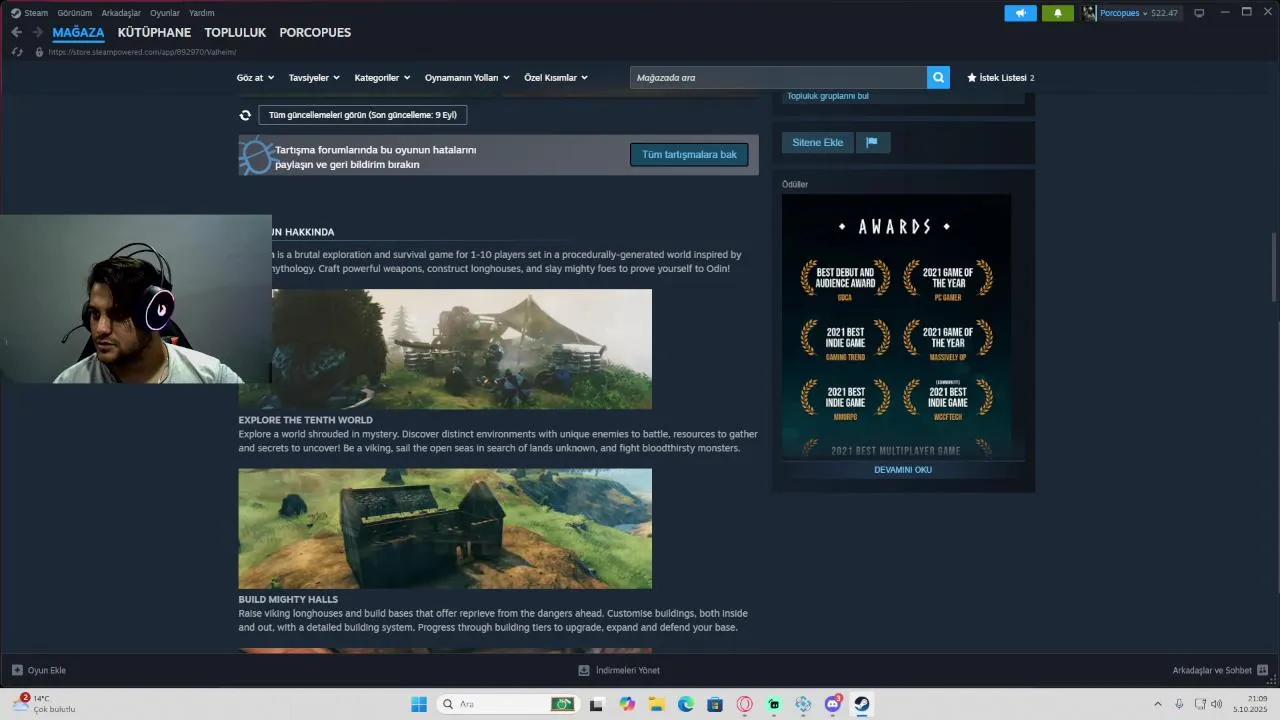The width and height of the screenshot is (1280, 720).
Task: Open Discord from the taskbar
Action: tap(832, 704)
